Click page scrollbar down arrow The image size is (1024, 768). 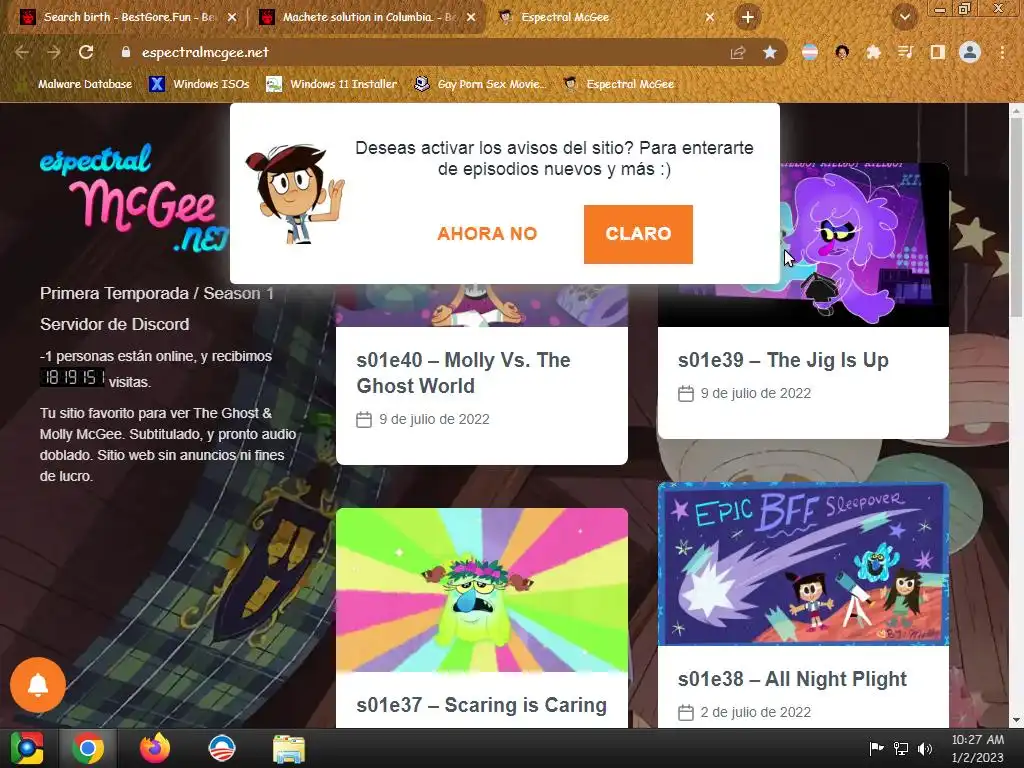point(1016,720)
